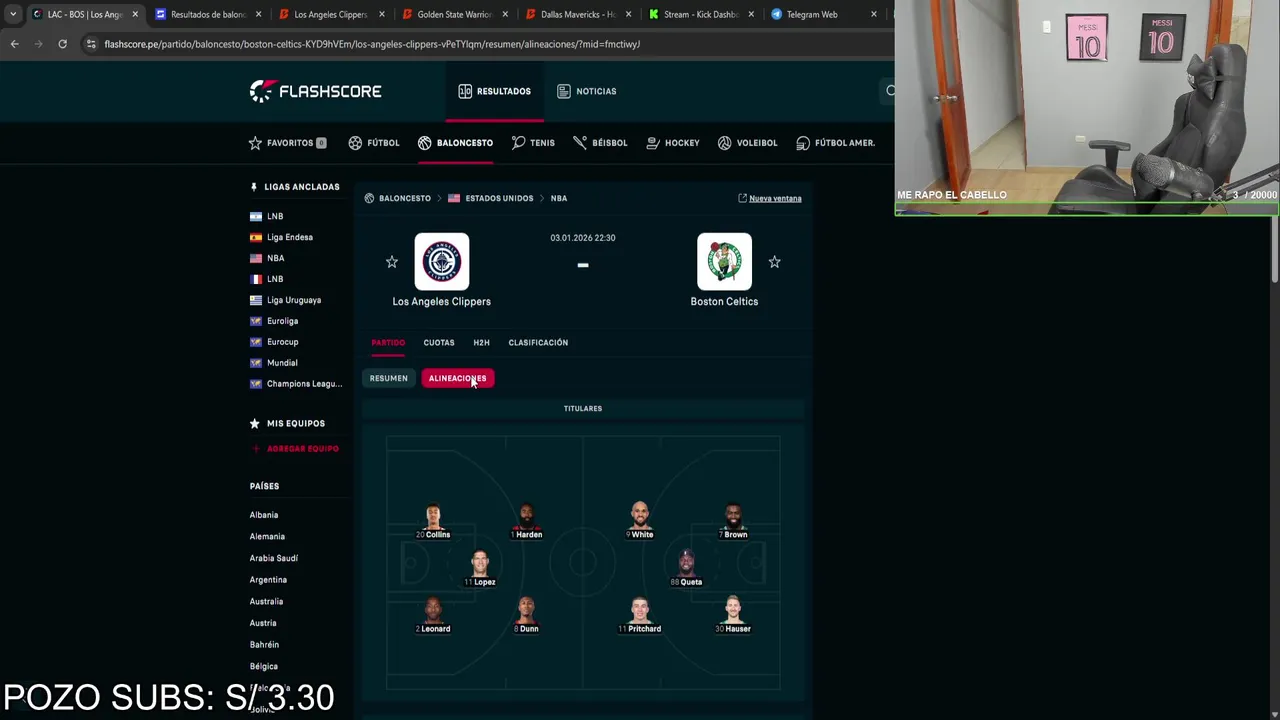Select the Hockey sport tab
This screenshot has height=720, width=1280.
(x=672, y=143)
